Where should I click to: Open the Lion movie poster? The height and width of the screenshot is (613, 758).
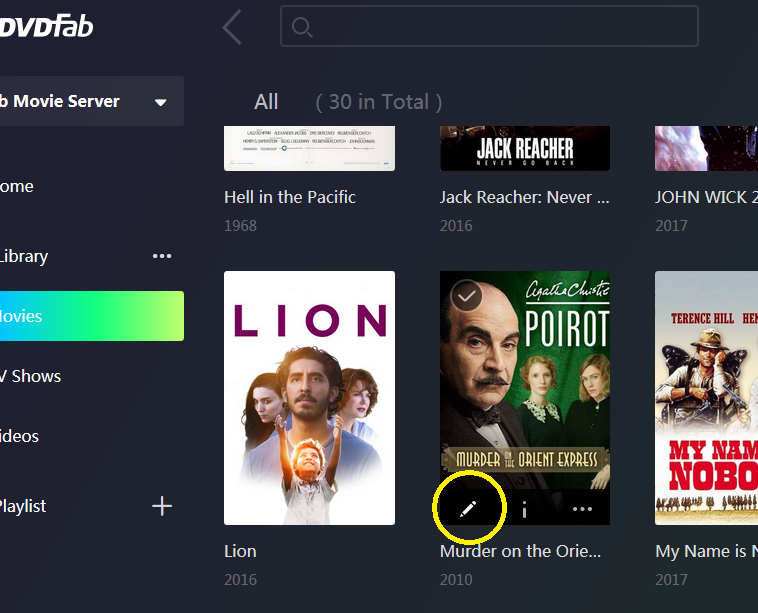[x=309, y=398]
